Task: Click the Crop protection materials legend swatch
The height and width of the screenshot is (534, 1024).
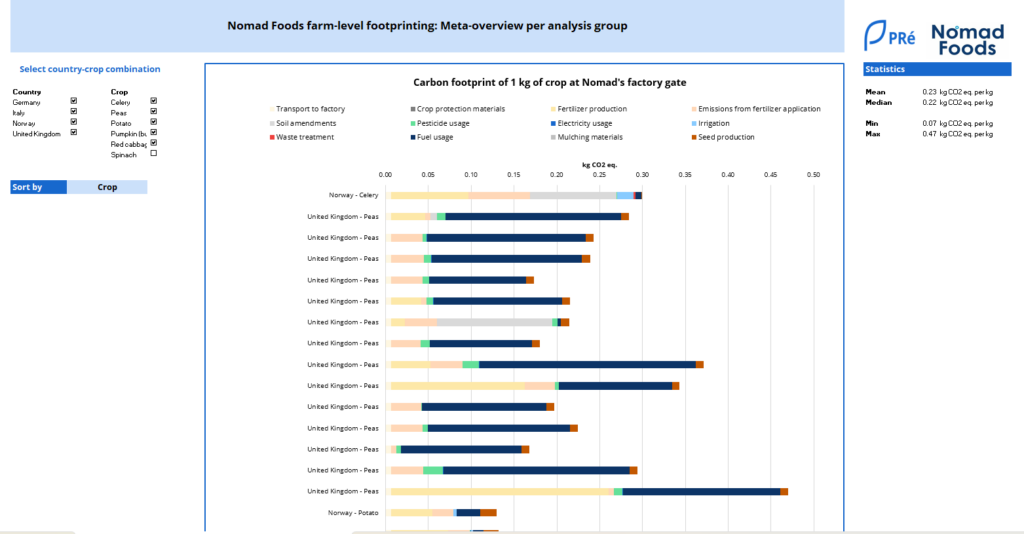Action: 413,109
